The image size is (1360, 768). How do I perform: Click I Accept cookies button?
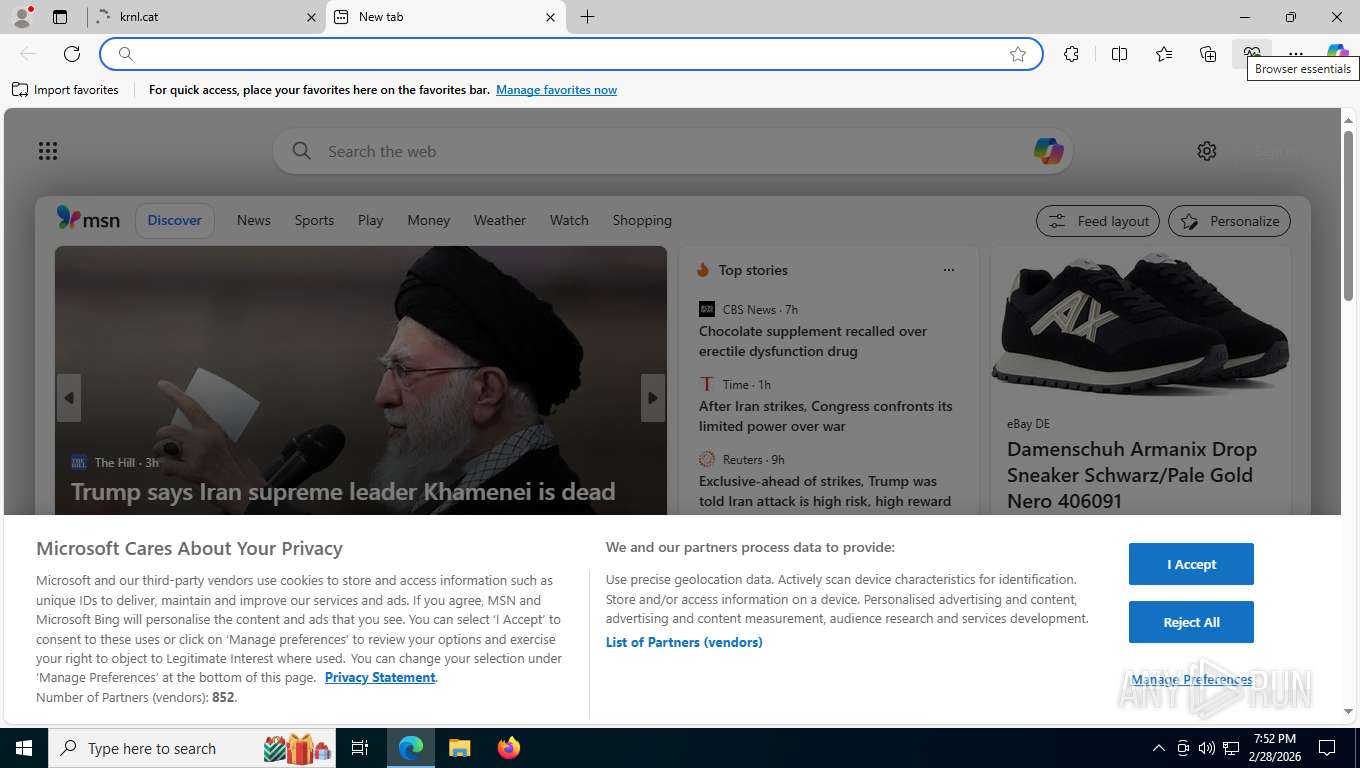1191,564
